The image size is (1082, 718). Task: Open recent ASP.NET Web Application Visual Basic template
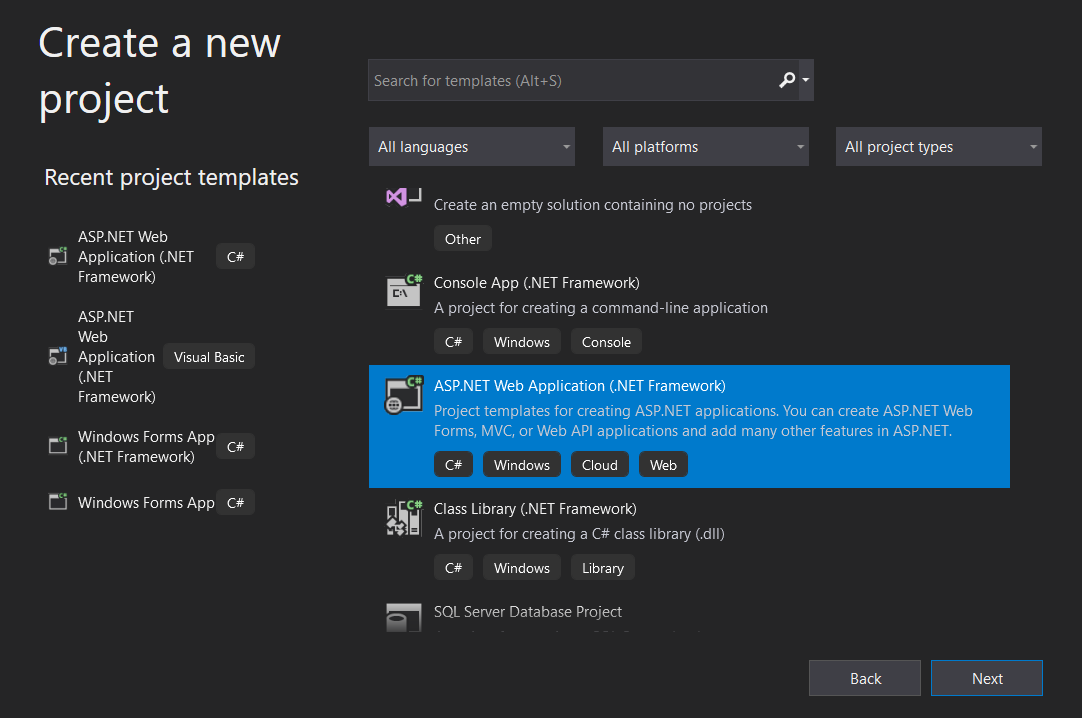[116, 357]
